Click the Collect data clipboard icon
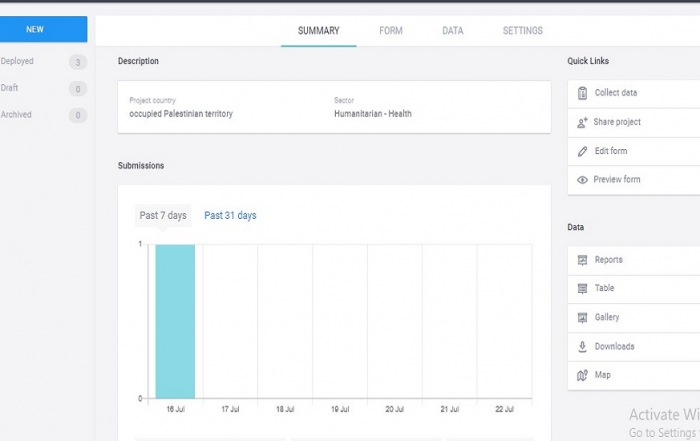The width and height of the screenshot is (700, 441). click(582, 93)
